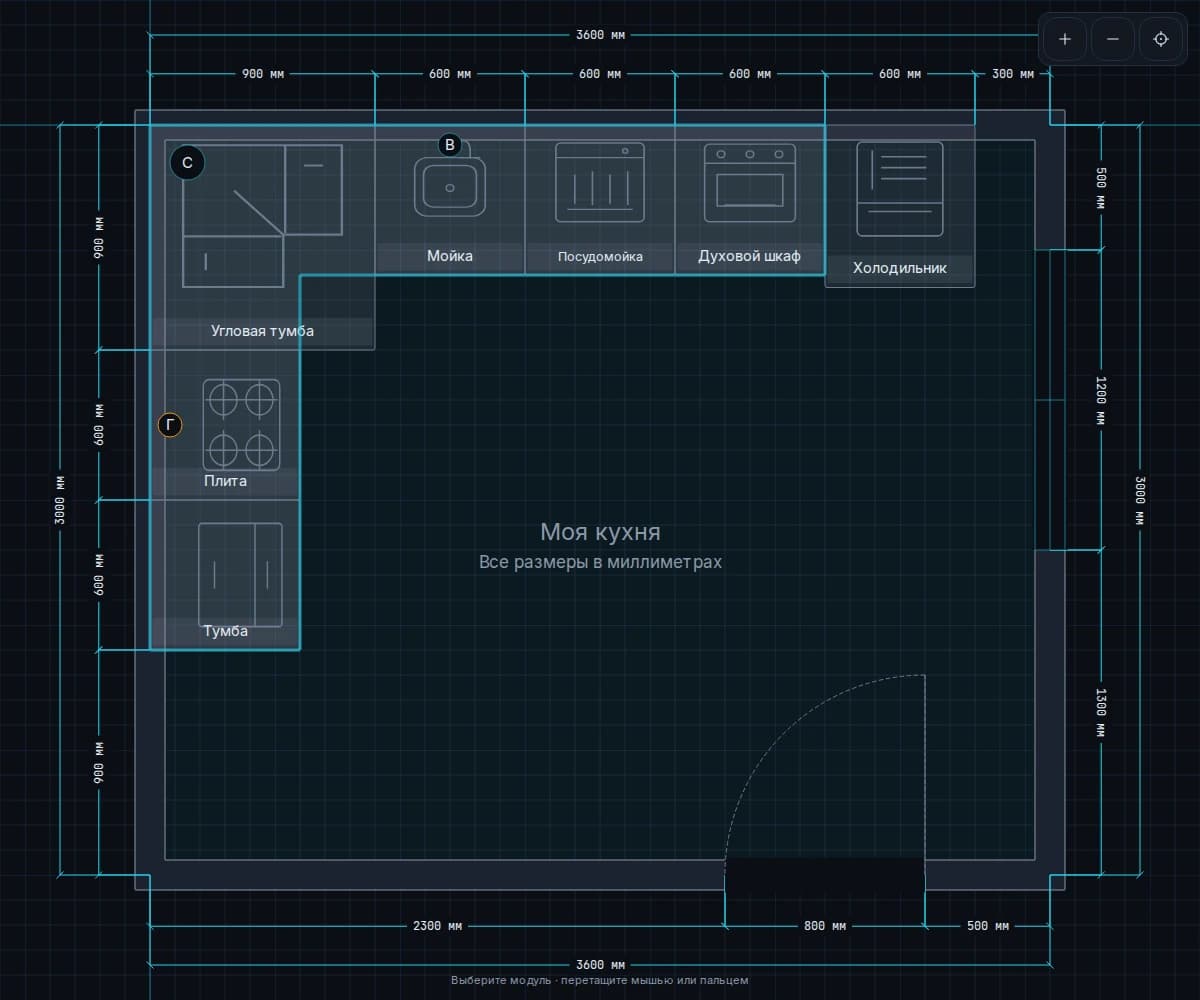Click the Духовой шкаф label
This screenshot has width=1200, height=1000.
(x=750, y=256)
